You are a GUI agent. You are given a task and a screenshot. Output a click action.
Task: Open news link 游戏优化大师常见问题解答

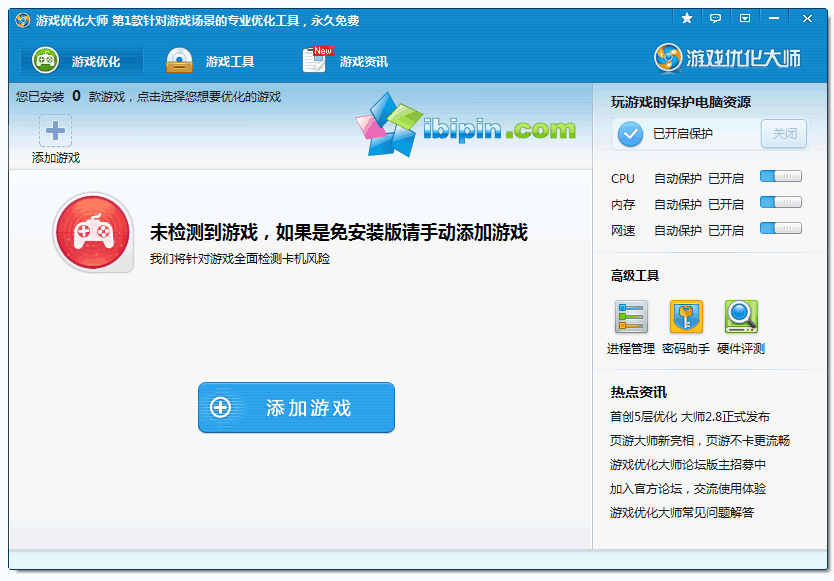point(682,512)
